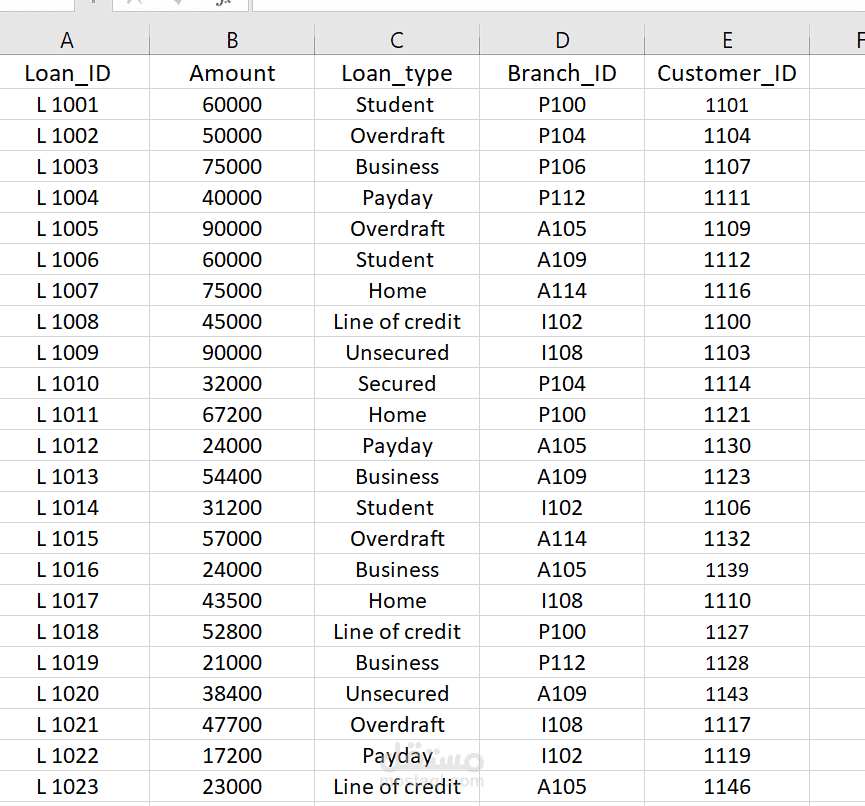Click the cell with amount 90000 for L 1005

[232, 228]
